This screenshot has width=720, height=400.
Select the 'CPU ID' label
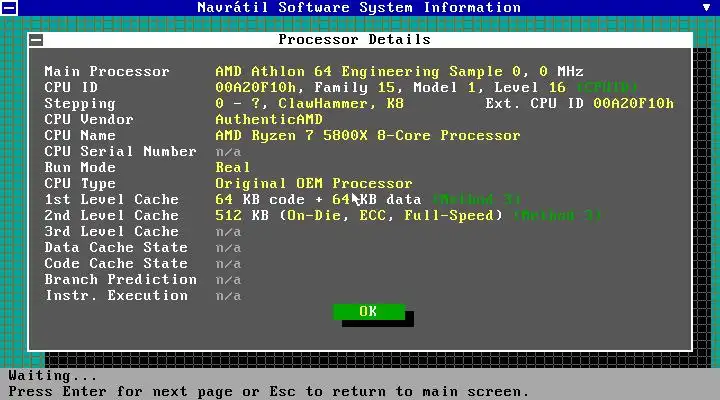point(71,87)
